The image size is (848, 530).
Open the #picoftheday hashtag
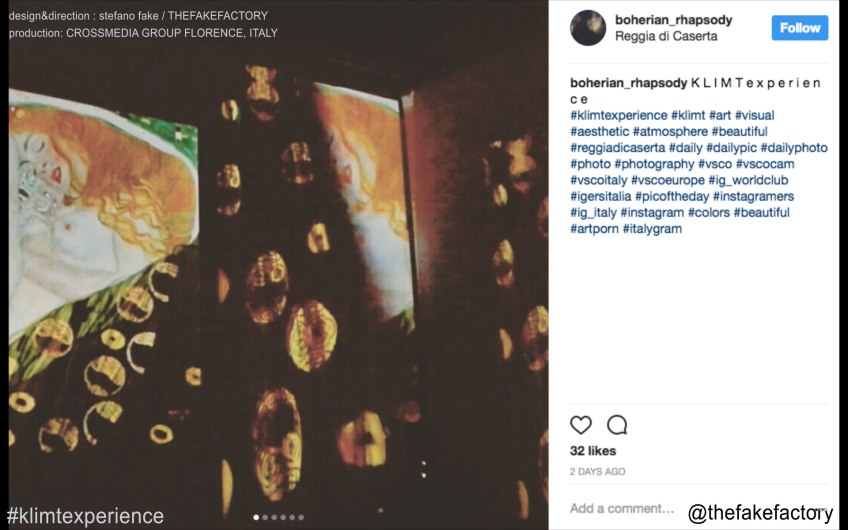(672, 196)
